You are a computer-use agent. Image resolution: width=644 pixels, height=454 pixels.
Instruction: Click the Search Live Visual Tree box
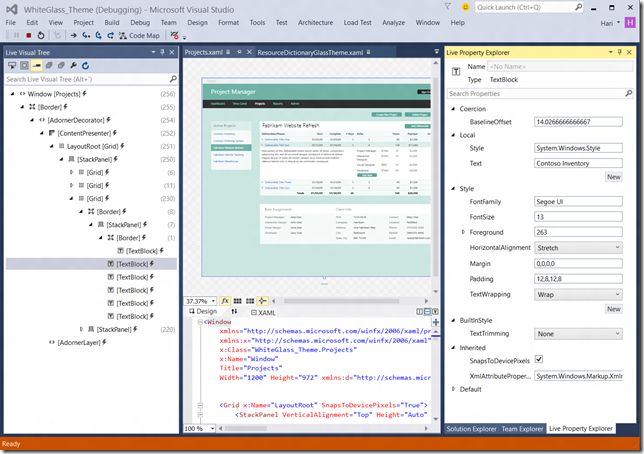[91, 79]
